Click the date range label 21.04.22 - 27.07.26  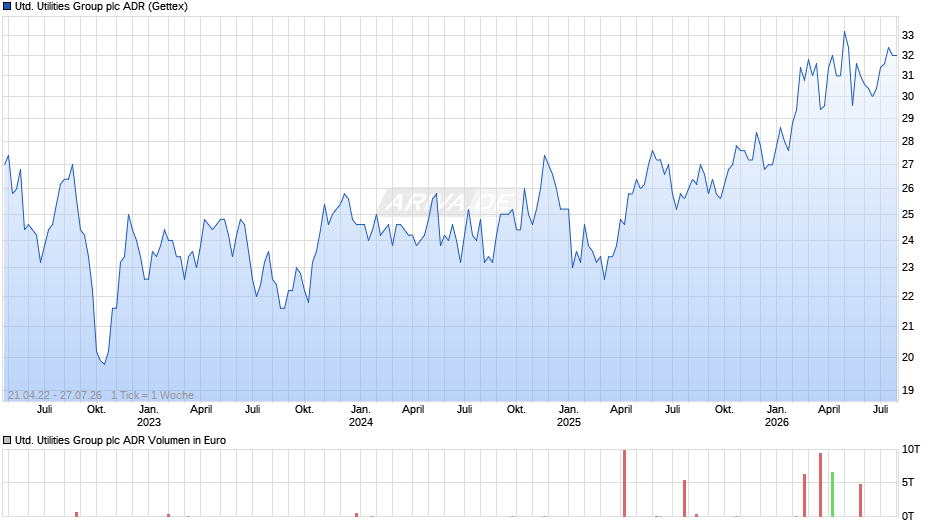(x=55, y=396)
